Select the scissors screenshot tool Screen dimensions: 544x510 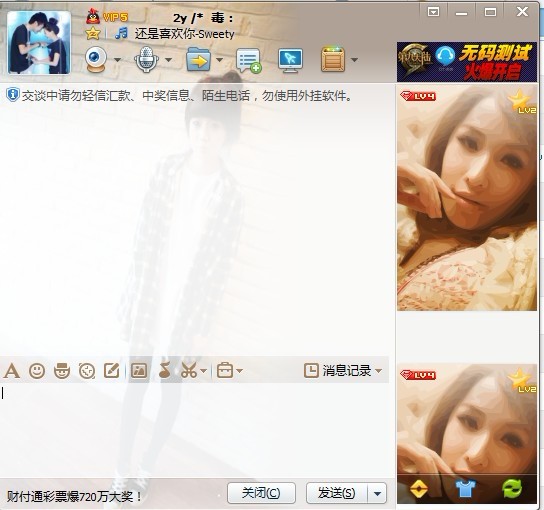tap(189, 371)
